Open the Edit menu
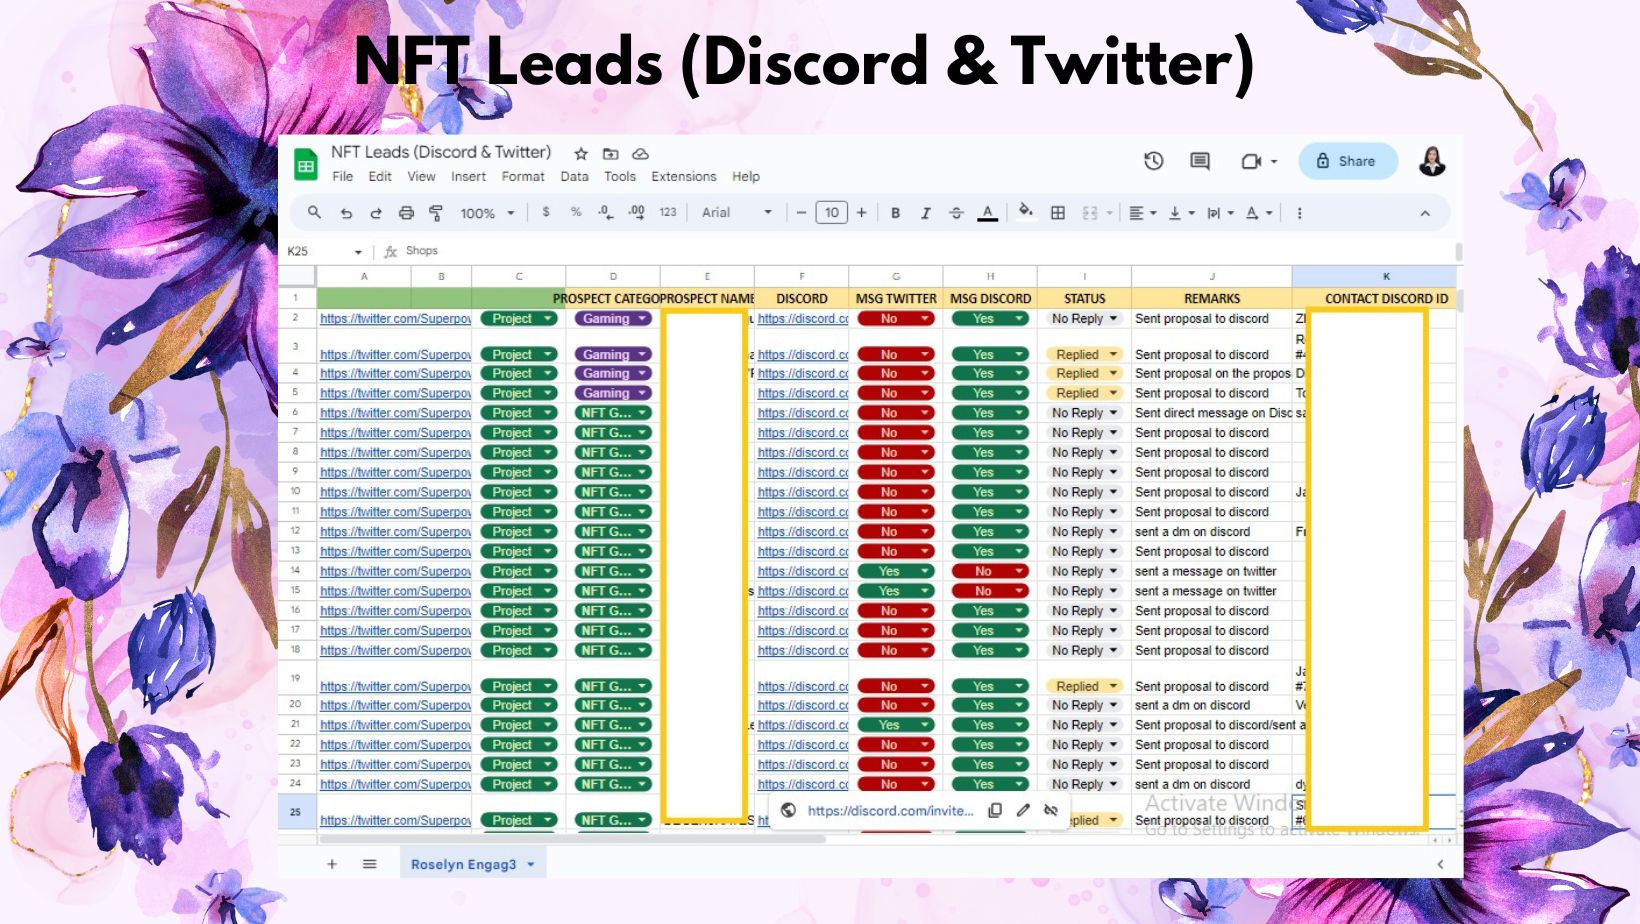This screenshot has height=924, width=1640. [x=380, y=176]
